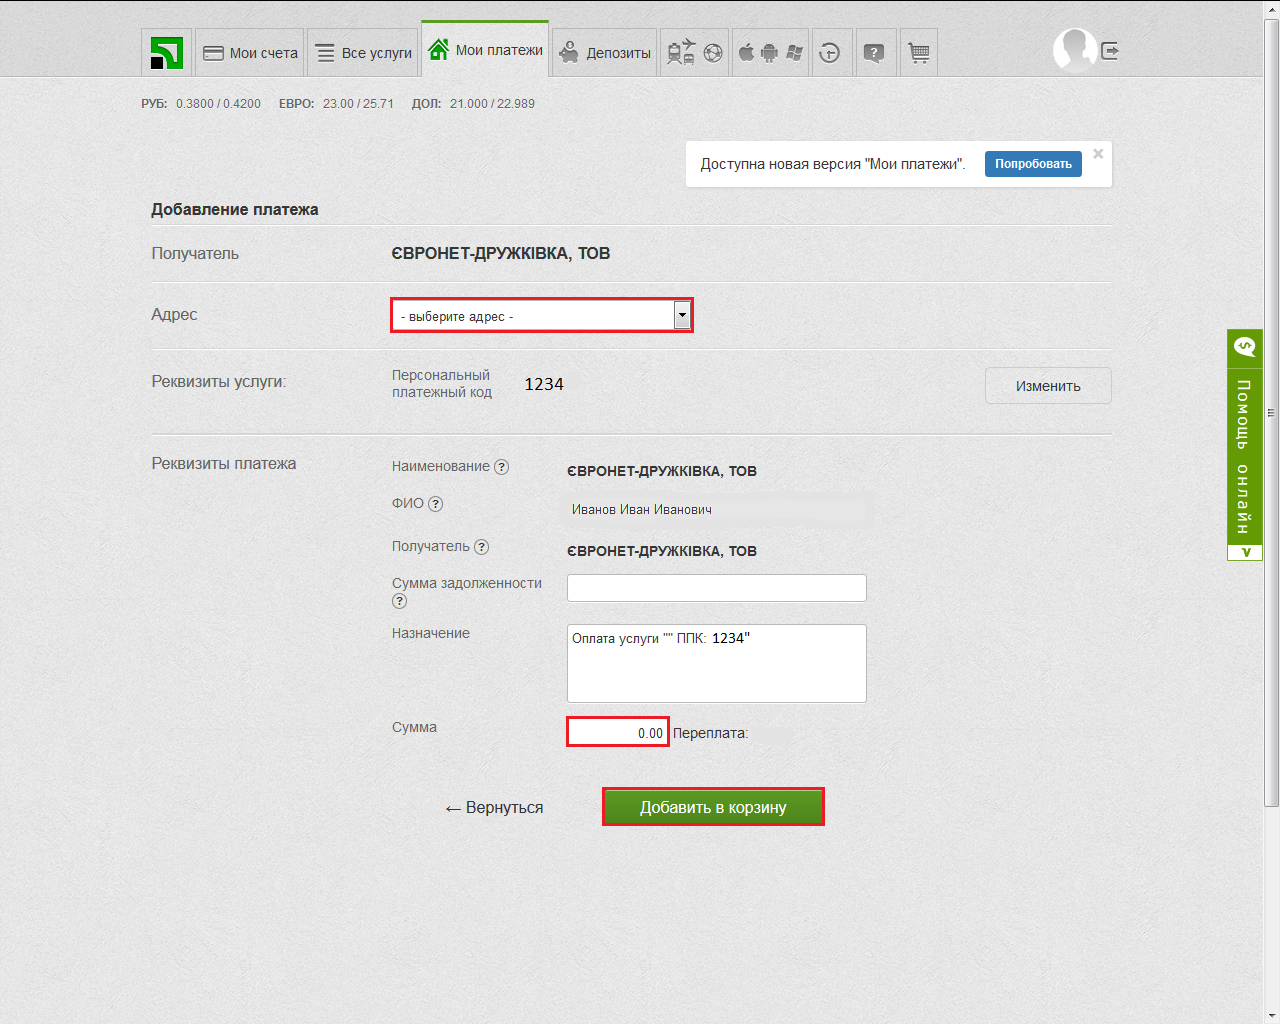Open the Депозиты tab
The height and width of the screenshot is (1024, 1280).
point(605,53)
